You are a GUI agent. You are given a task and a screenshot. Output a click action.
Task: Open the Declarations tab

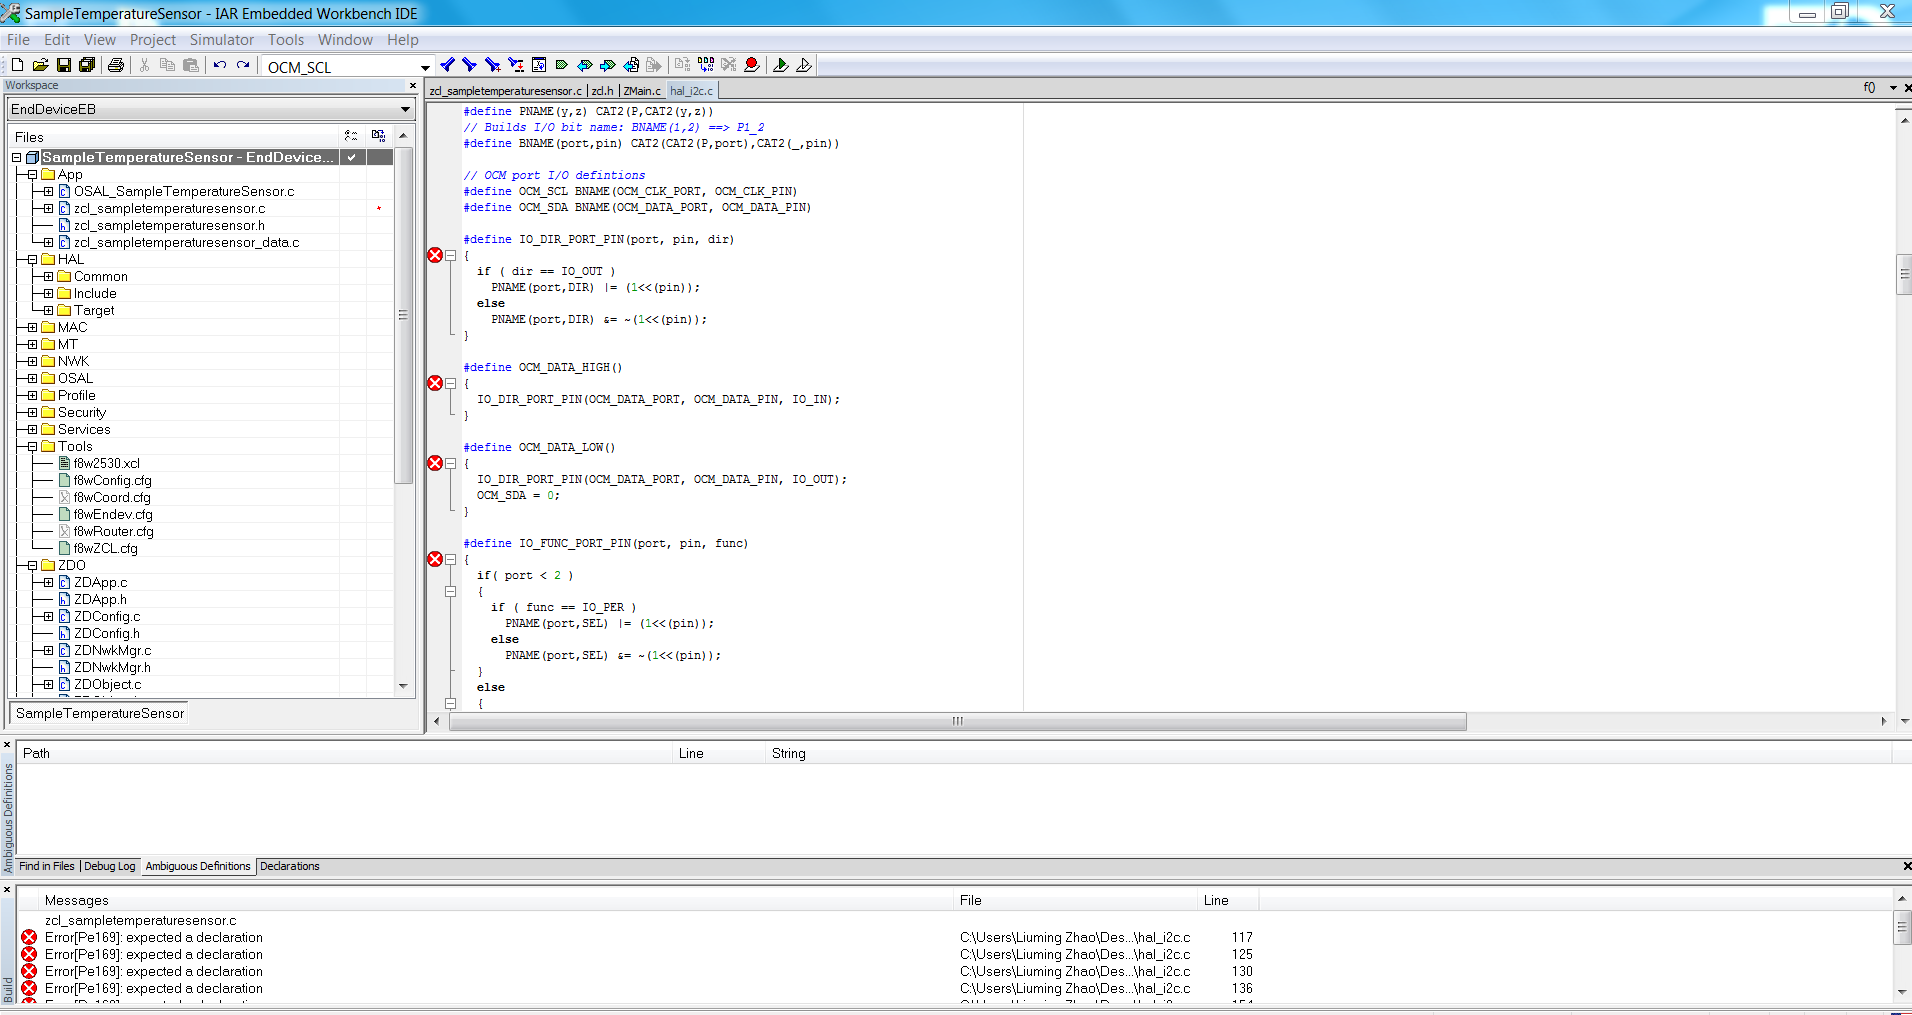tap(290, 866)
